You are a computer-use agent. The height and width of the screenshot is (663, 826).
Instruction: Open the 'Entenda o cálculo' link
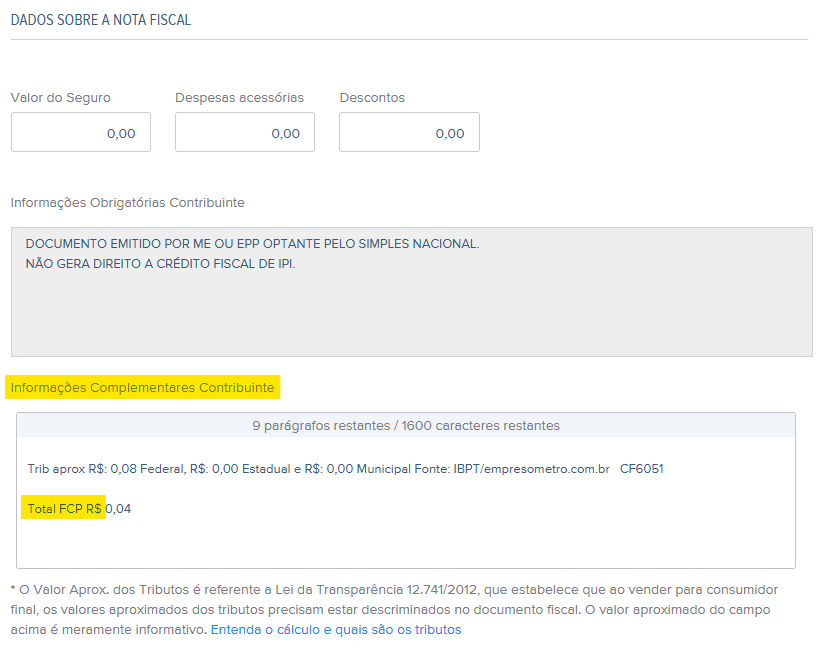coord(335,630)
